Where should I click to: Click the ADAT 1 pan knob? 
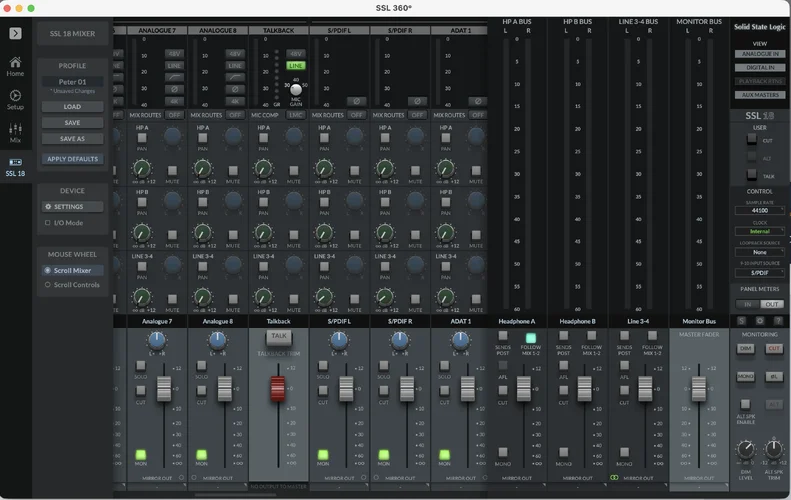pos(460,341)
